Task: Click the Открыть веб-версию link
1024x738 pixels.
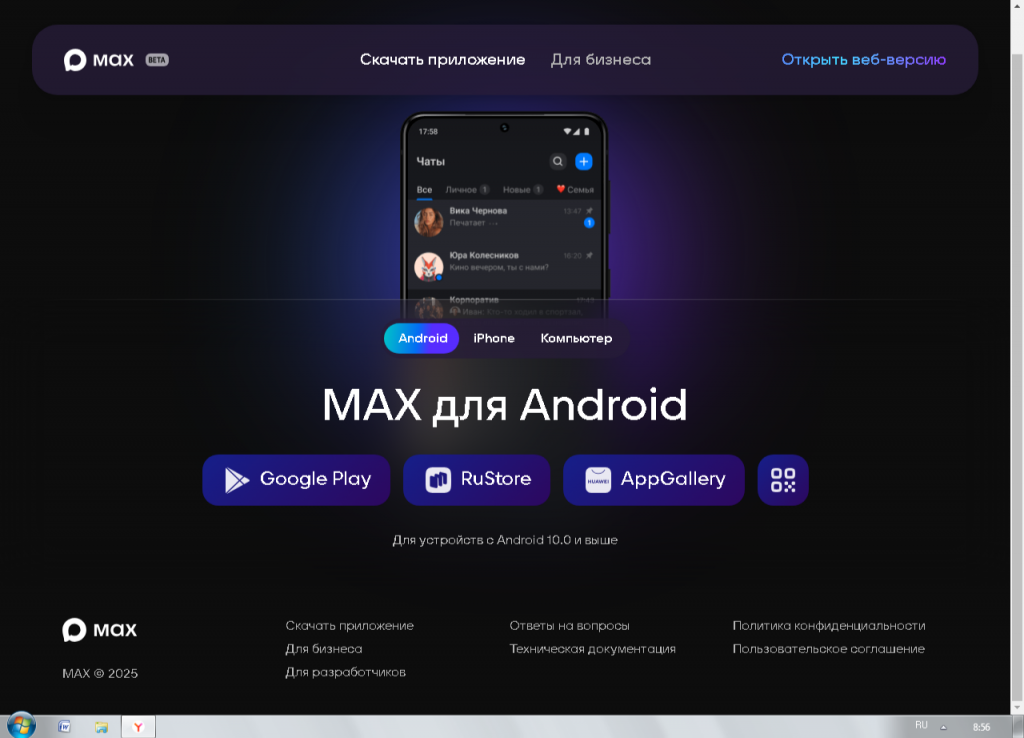Action: coord(863,60)
